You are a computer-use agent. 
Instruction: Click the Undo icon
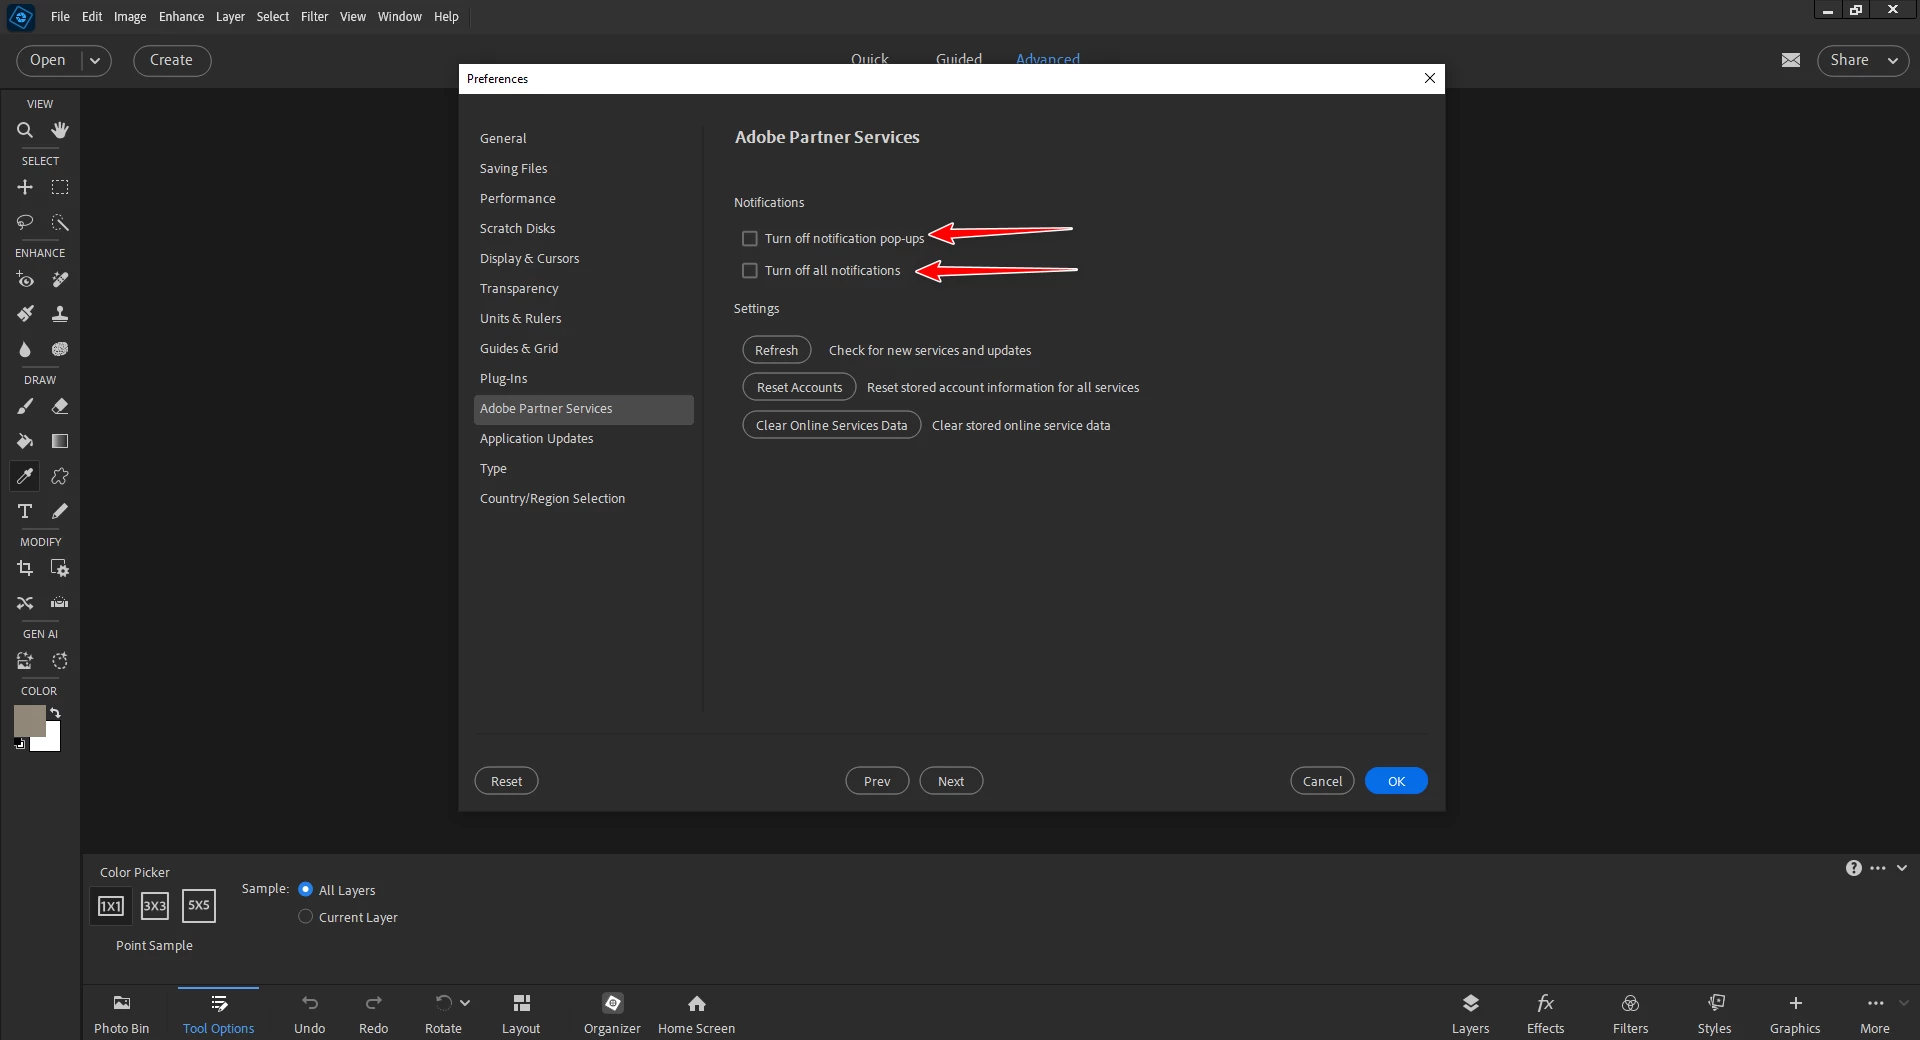[310, 1003]
